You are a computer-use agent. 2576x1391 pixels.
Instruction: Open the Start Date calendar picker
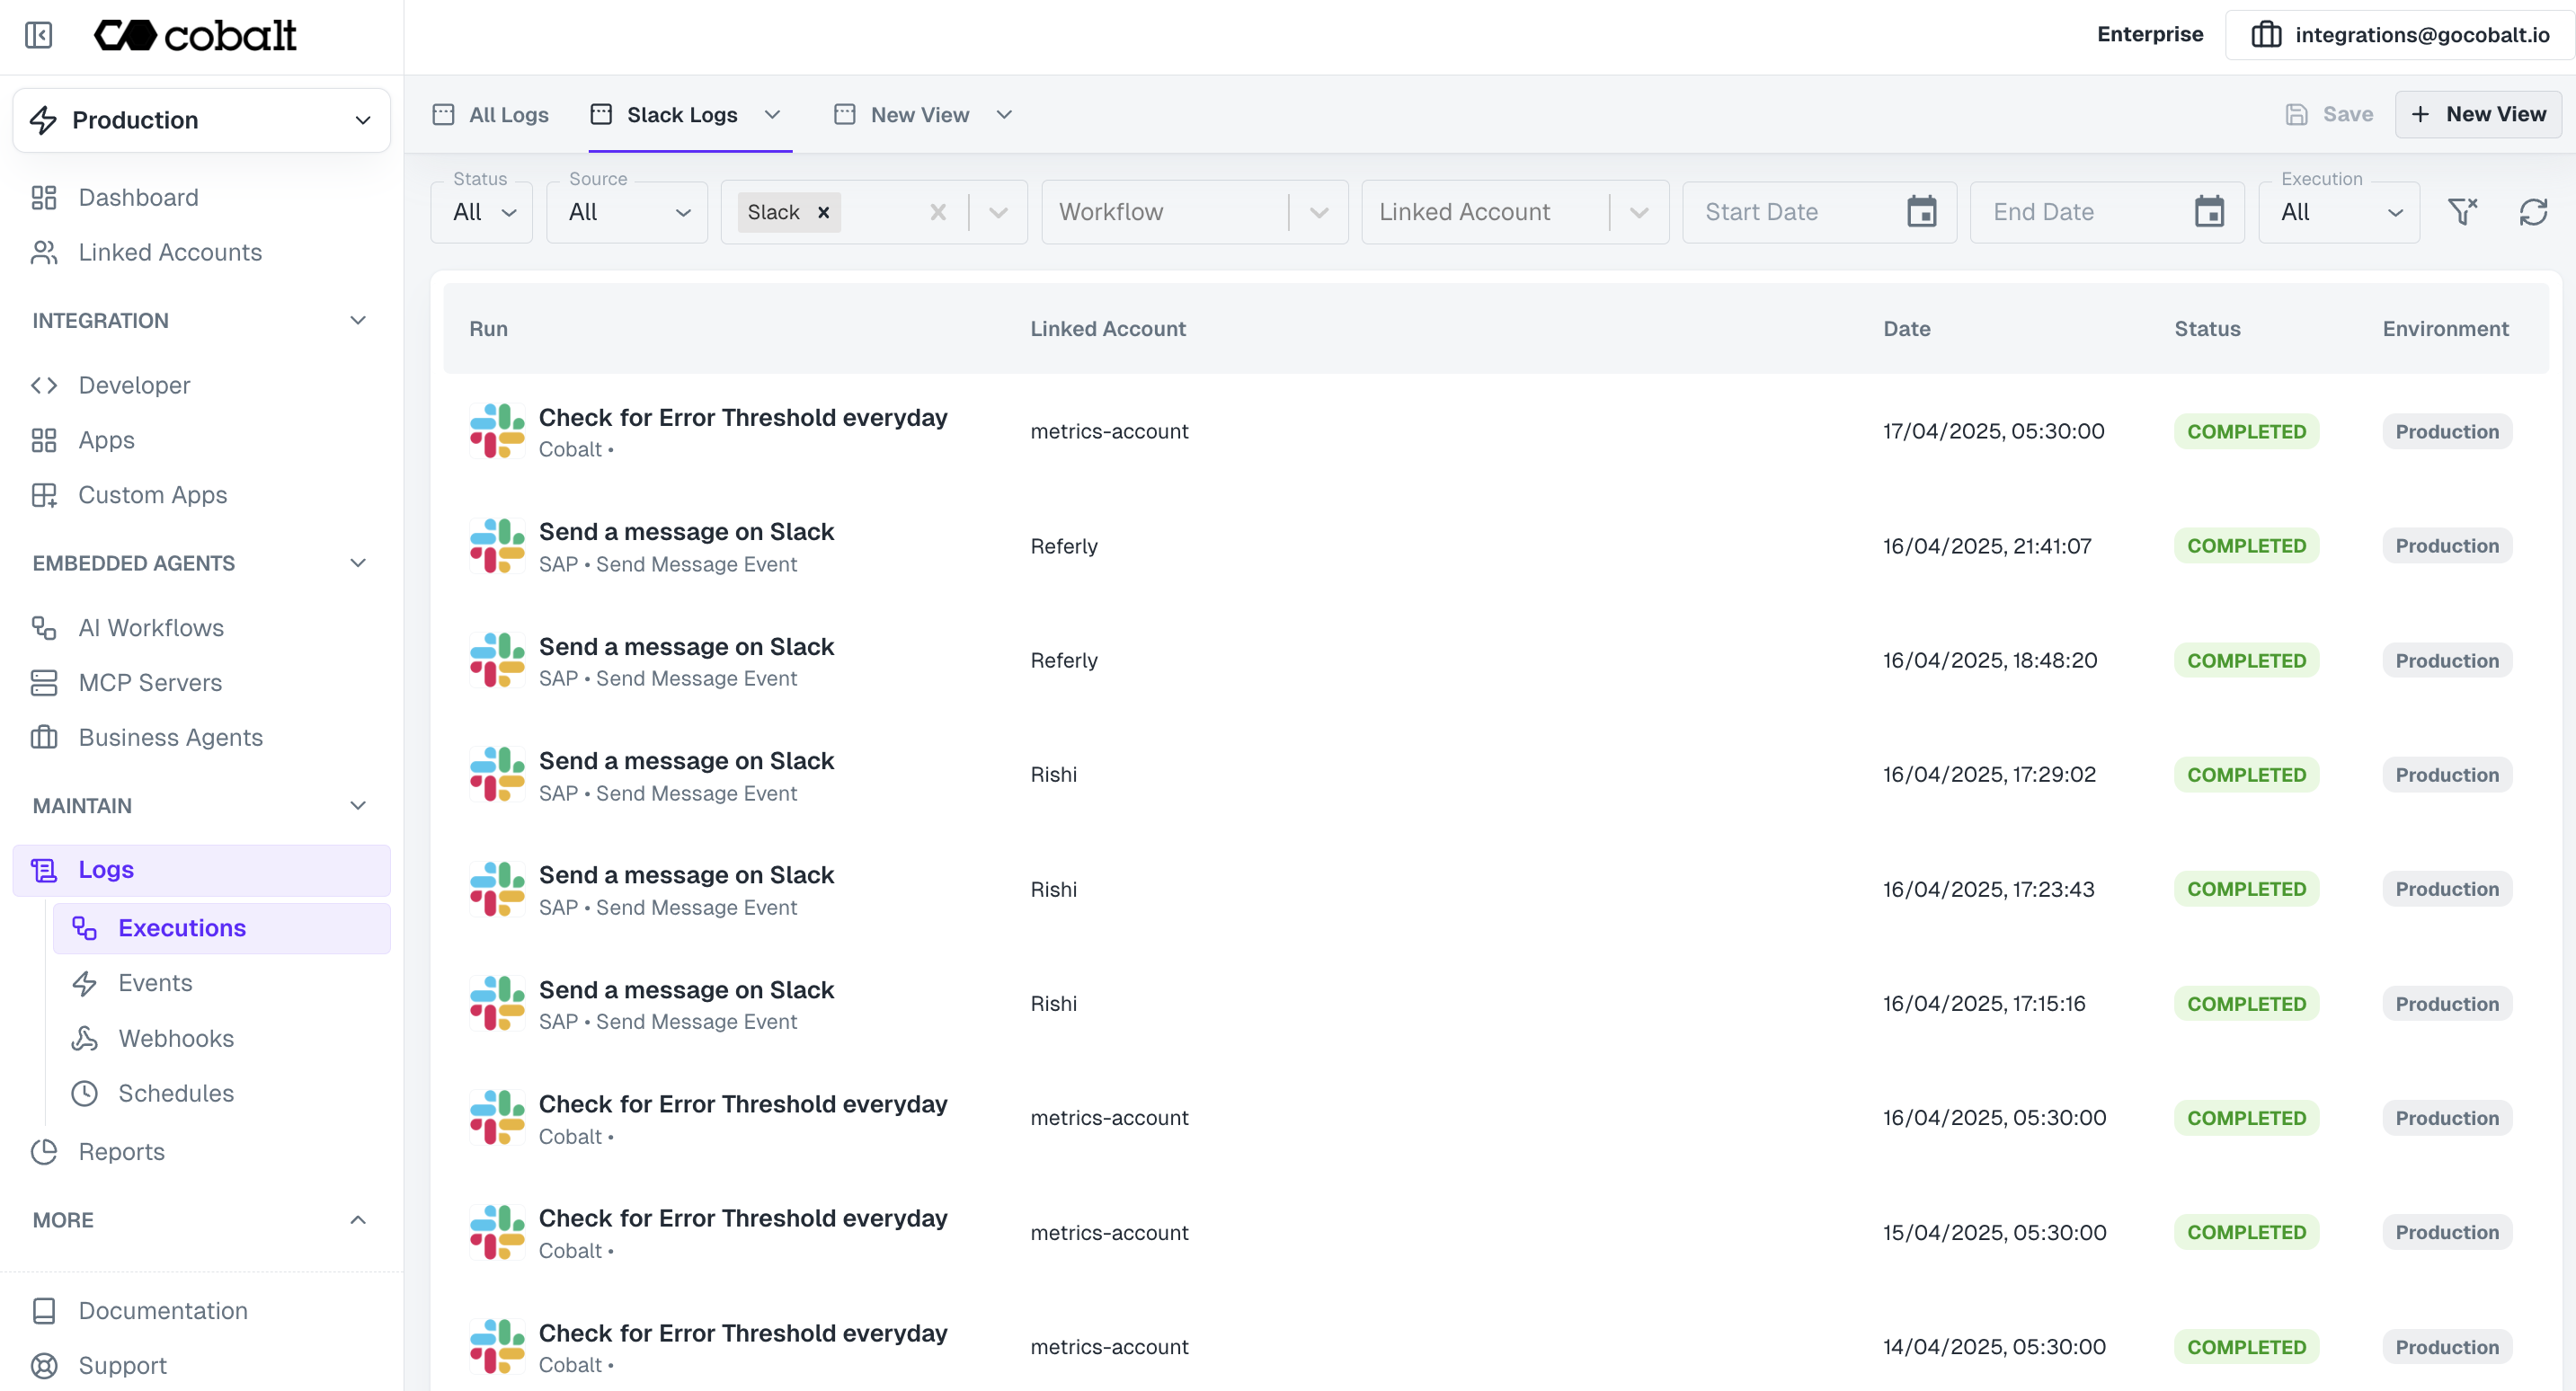coord(1922,211)
